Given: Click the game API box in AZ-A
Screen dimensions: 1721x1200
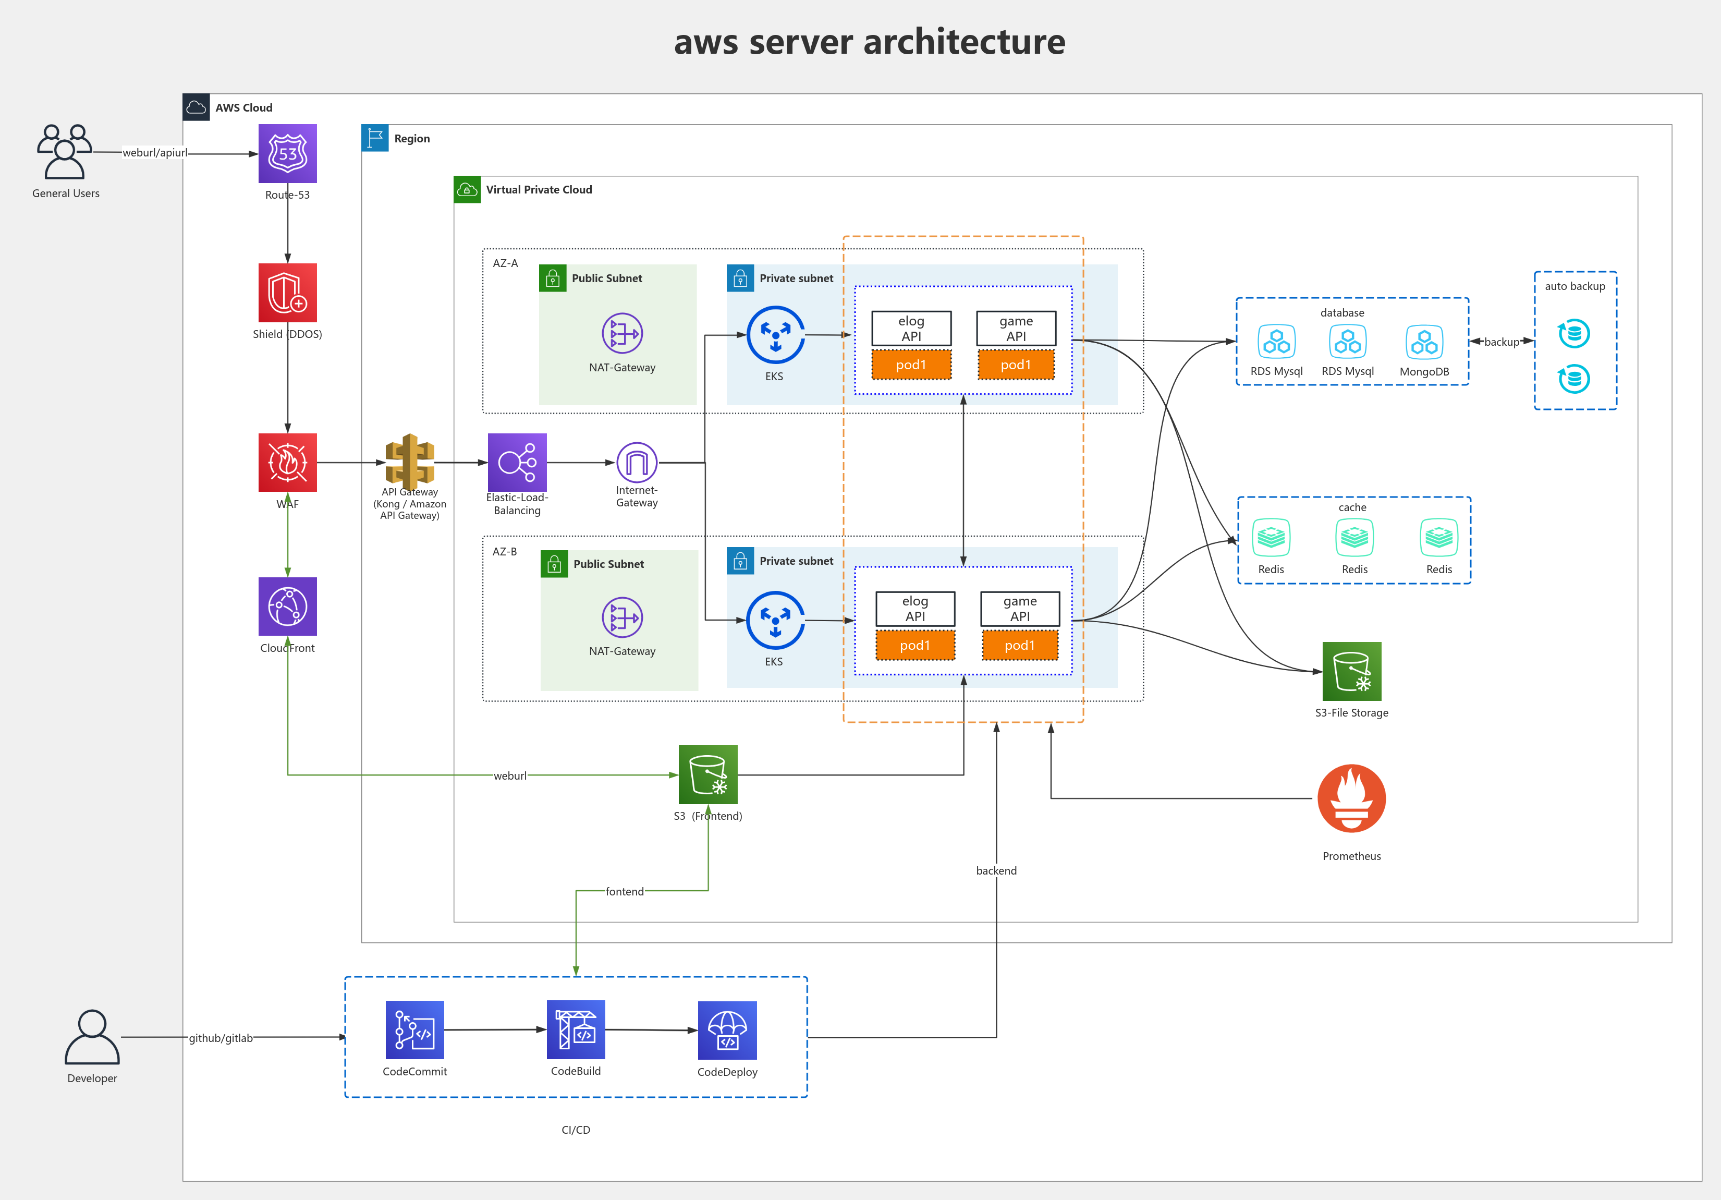Looking at the screenshot, I should coord(1016,330).
